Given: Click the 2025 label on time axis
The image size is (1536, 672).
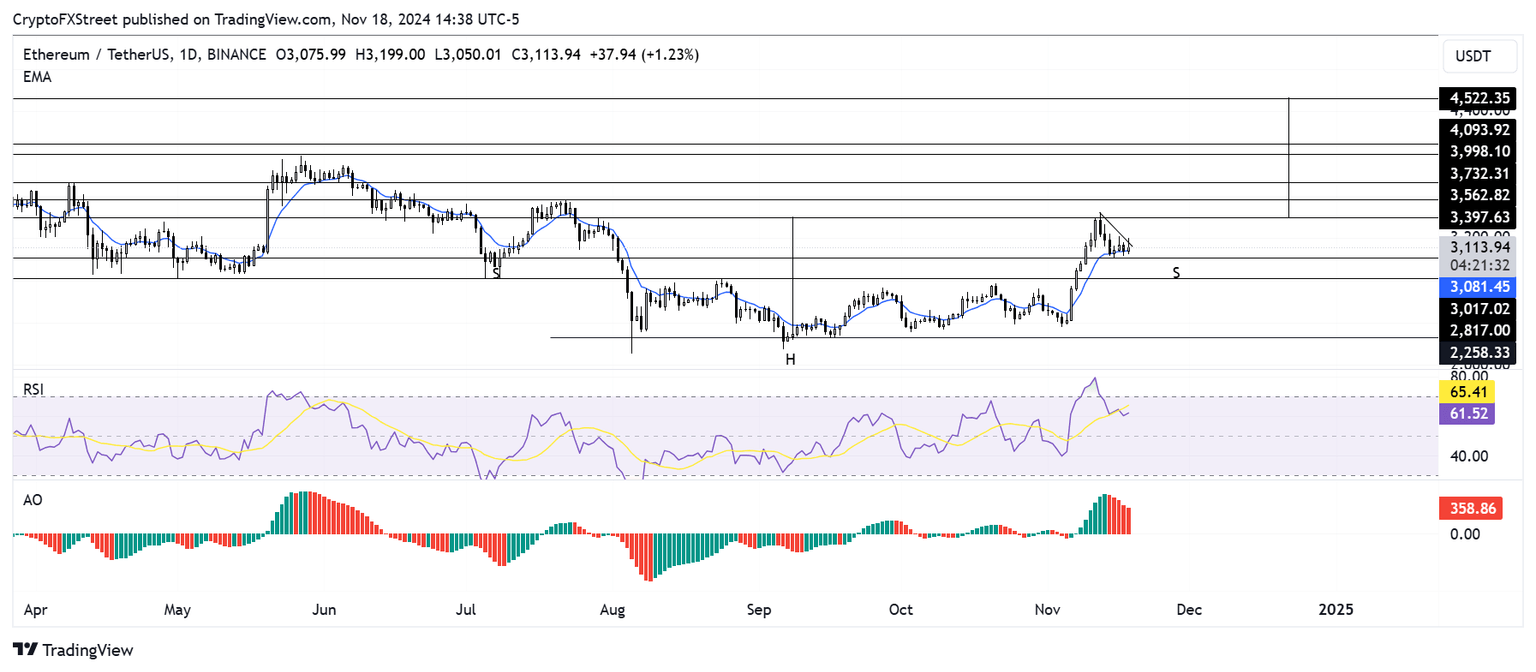Looking at the screenshot, I should click(1336, 609).
